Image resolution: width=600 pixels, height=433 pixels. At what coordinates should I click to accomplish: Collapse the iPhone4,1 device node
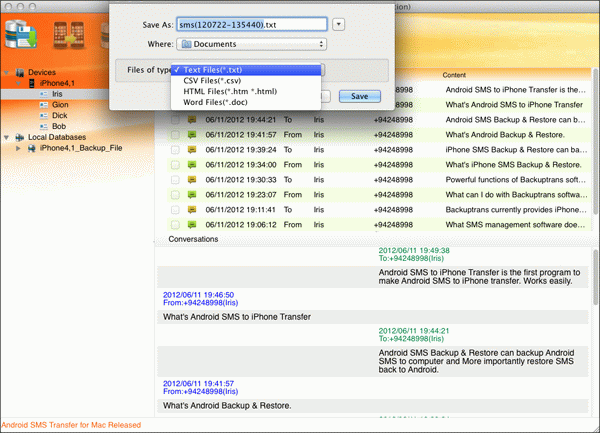pos(18,83)
